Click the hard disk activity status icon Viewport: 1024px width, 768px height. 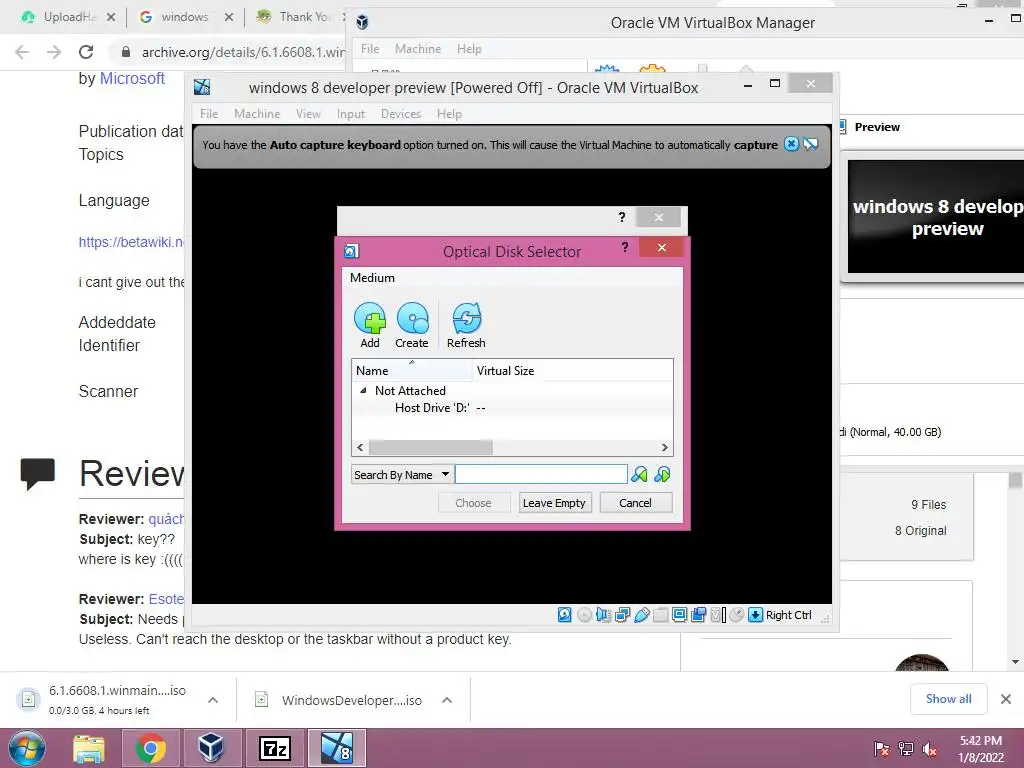tap(565, 615)
